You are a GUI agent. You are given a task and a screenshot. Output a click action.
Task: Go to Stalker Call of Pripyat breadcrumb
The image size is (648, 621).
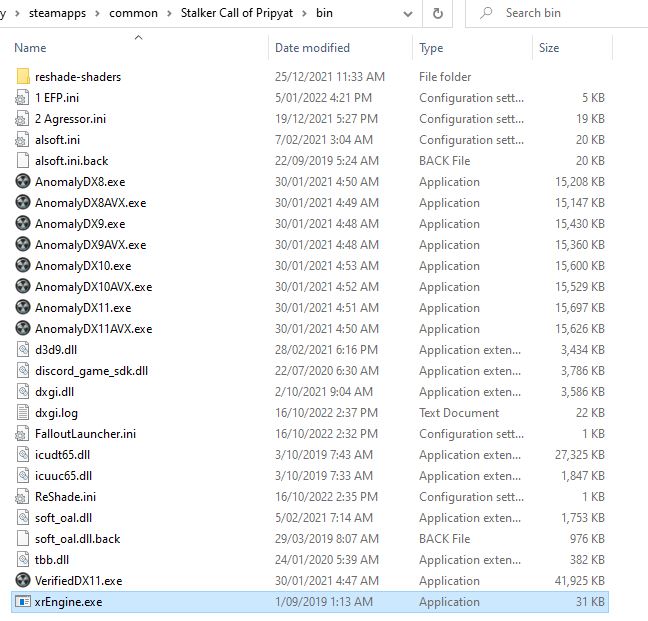point(237,13)
